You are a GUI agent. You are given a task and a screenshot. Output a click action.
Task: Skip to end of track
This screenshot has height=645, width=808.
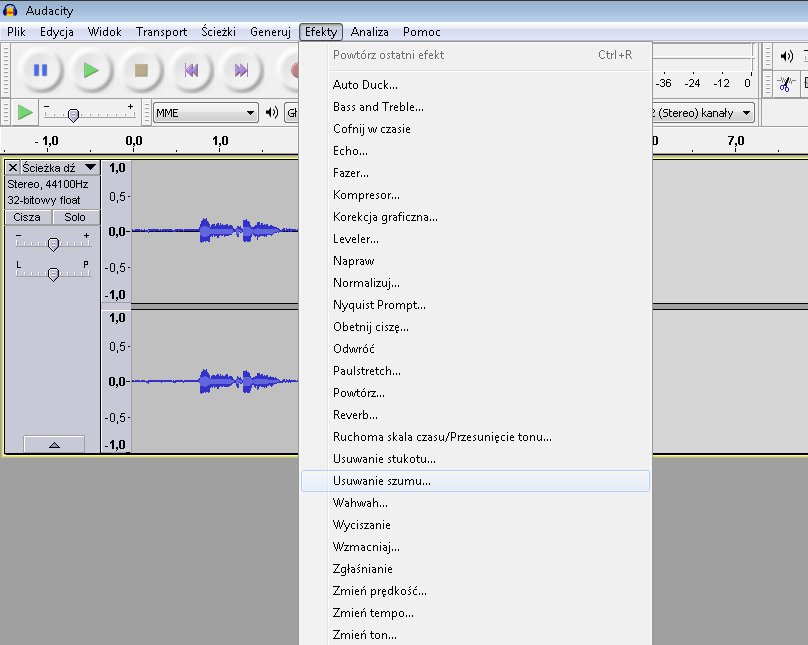pyautogui.click(x=241, y=70)
